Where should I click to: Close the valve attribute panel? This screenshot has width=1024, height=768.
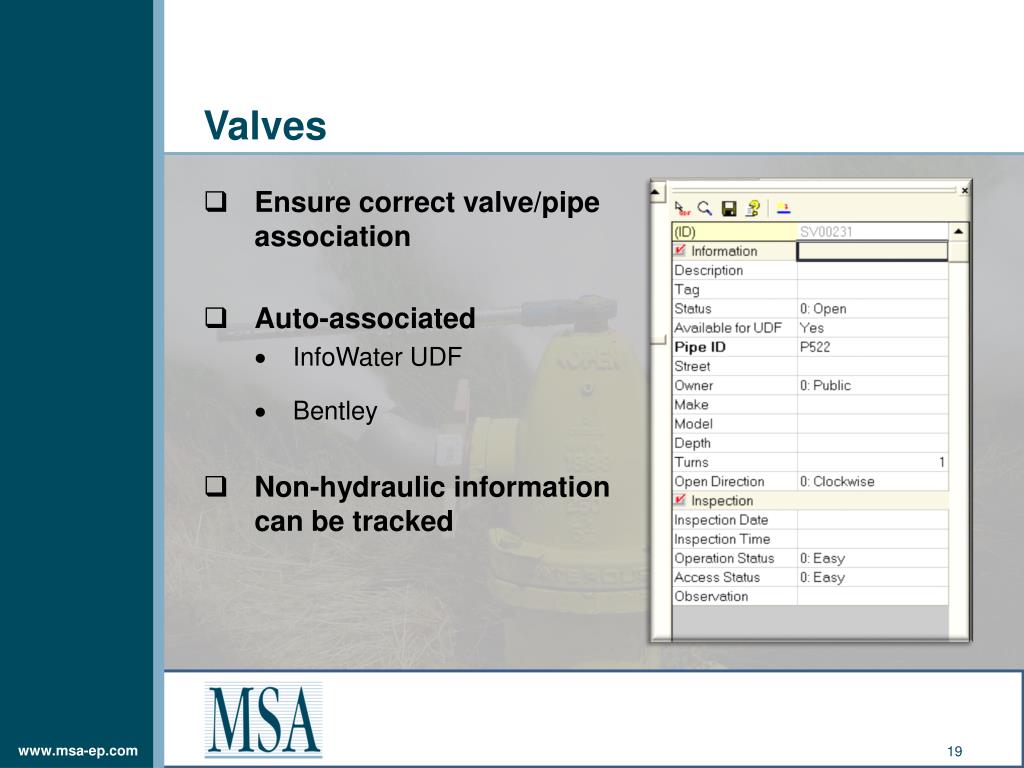pos(965,190)
